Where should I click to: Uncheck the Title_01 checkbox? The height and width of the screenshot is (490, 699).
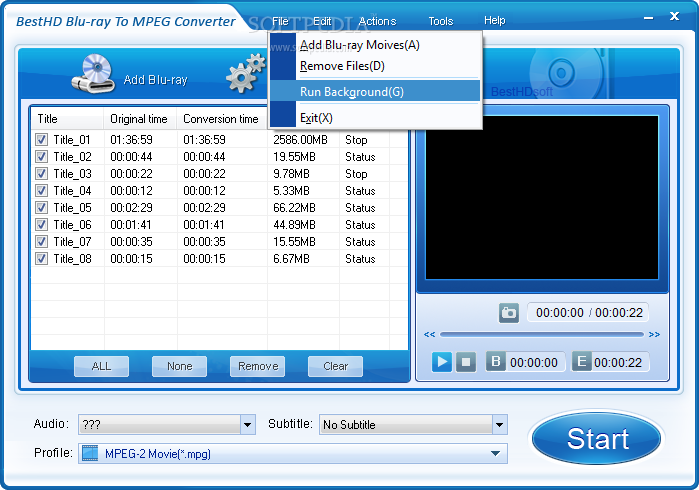point(41,140)
